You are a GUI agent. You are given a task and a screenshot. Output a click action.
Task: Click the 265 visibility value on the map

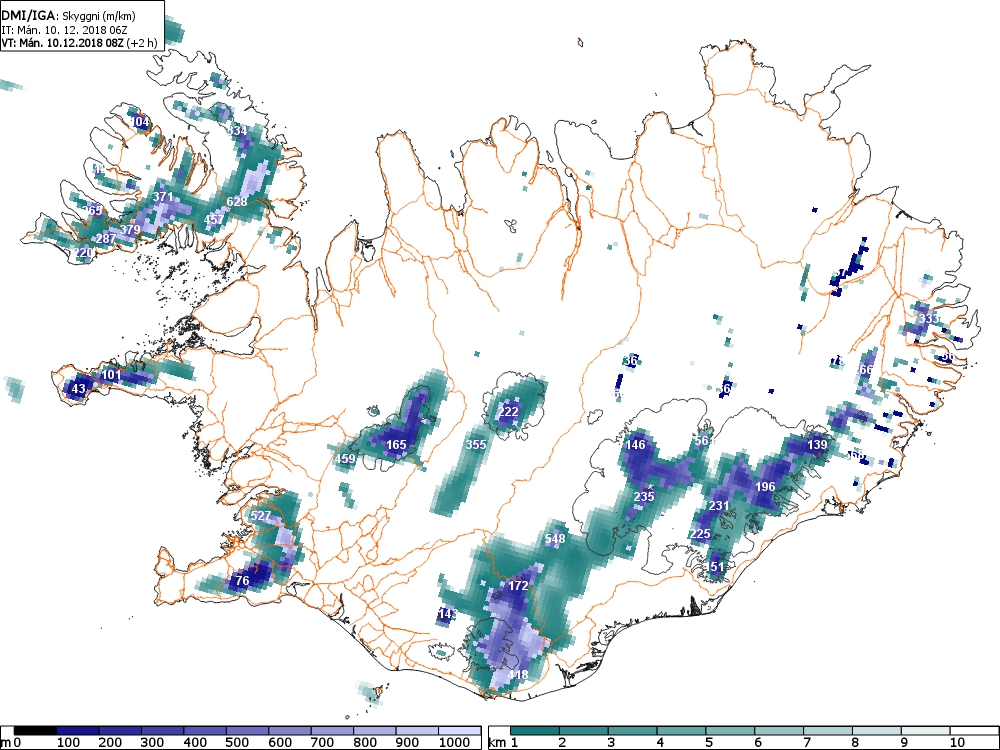click(x=92, y=210)
